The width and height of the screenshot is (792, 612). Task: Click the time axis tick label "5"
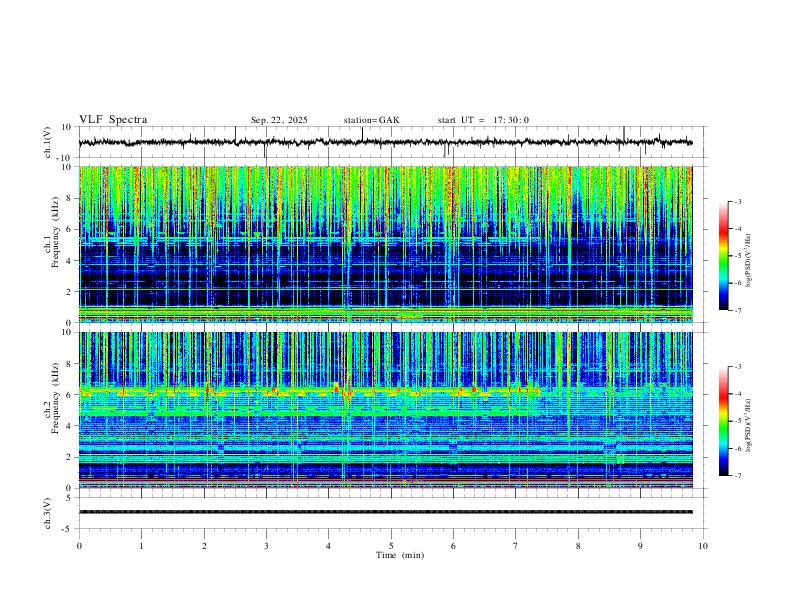tap(391, 546)
